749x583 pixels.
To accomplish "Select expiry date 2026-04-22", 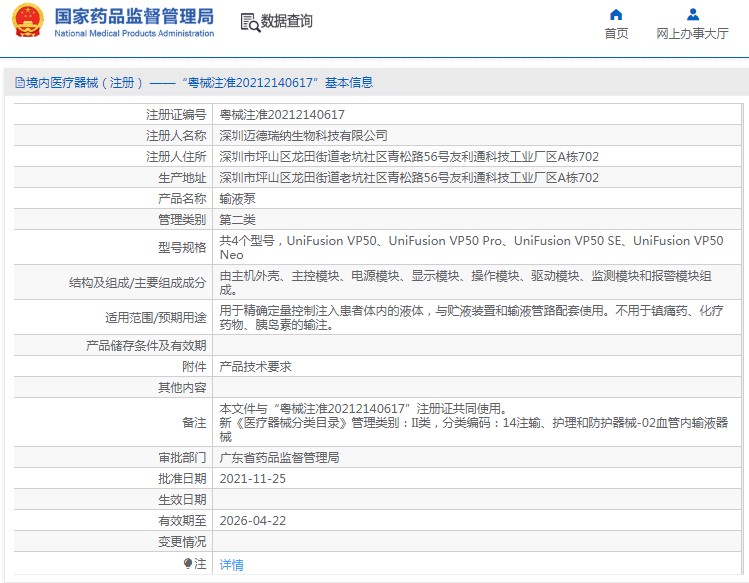I will pos(253,521).
